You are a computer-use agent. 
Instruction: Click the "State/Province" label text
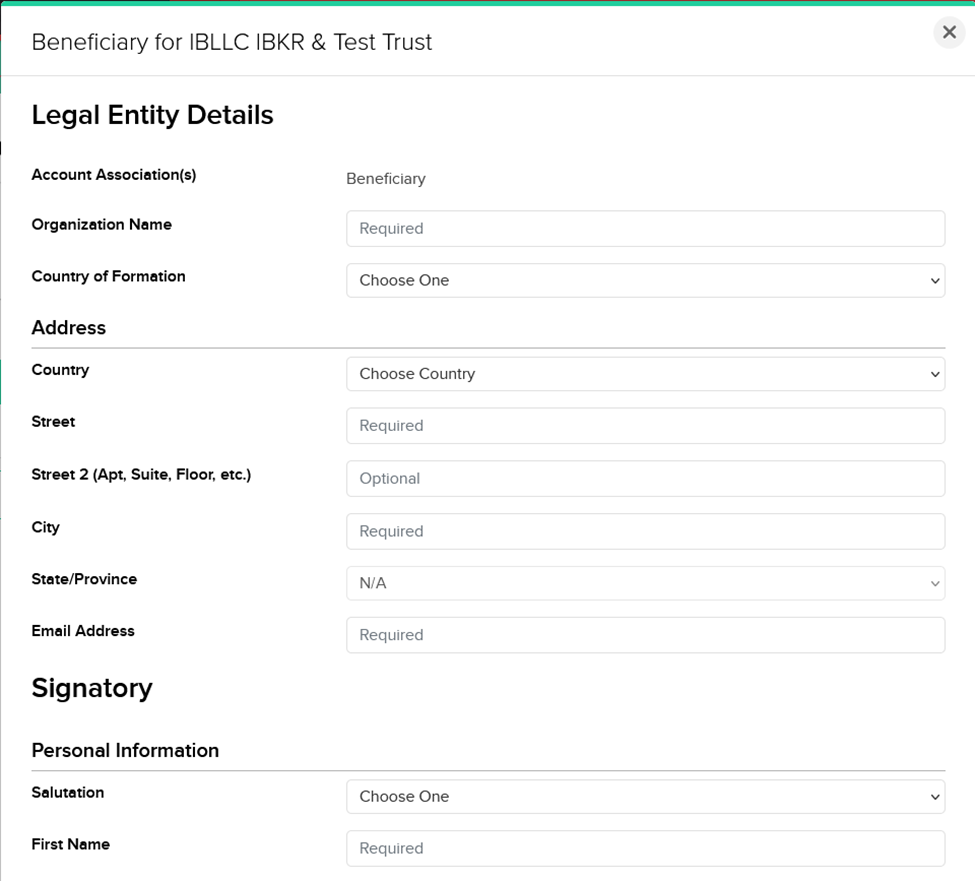84,579
